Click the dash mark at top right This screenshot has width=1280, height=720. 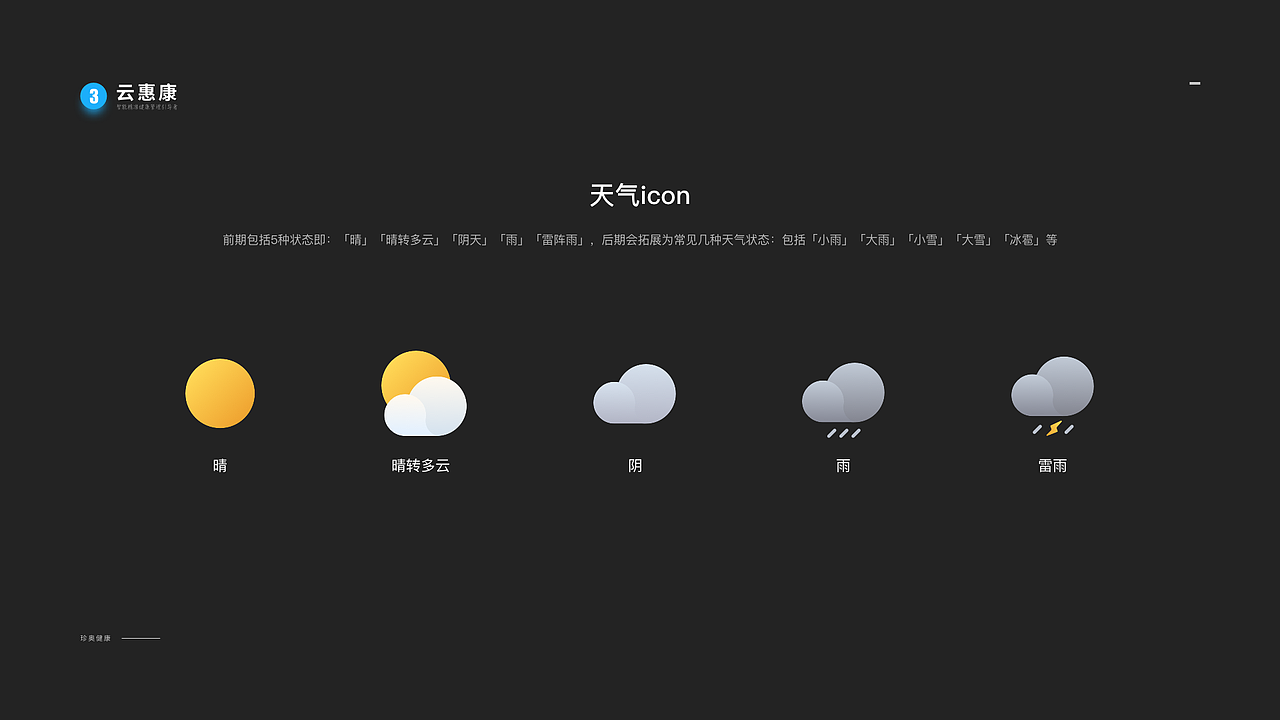pyautogui.click(x=1194, y=83)
